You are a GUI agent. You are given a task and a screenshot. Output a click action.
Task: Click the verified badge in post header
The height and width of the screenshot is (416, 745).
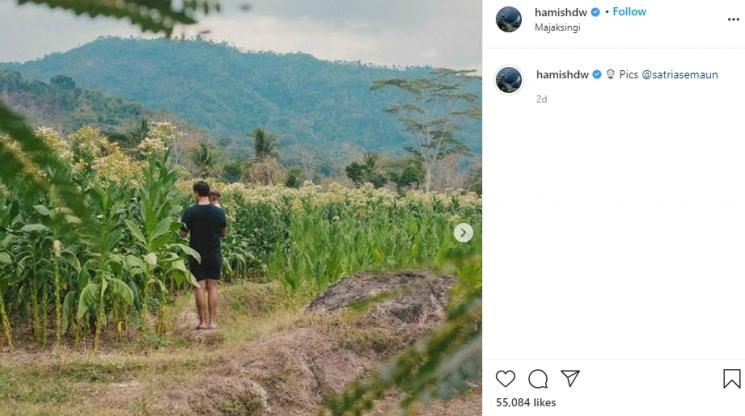pyautogui.click(x=595, y=12)
